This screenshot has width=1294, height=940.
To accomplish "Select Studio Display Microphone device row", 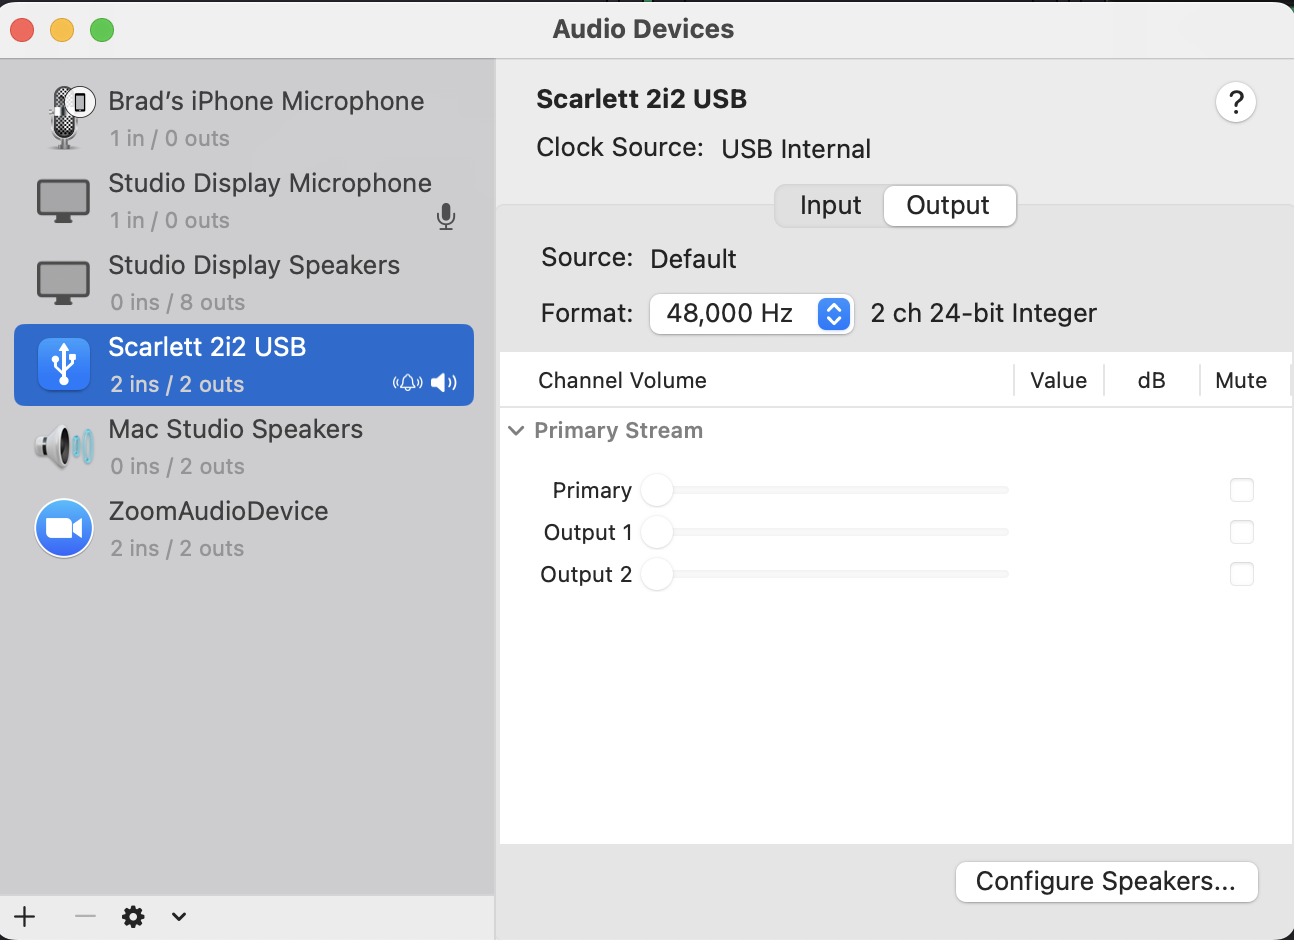I will pyautogui.click(x=244, y=201).
